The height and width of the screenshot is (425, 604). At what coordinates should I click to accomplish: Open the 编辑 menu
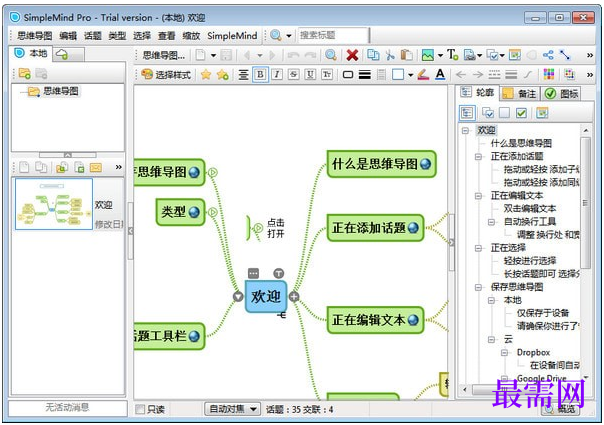(x=68, y=36)
